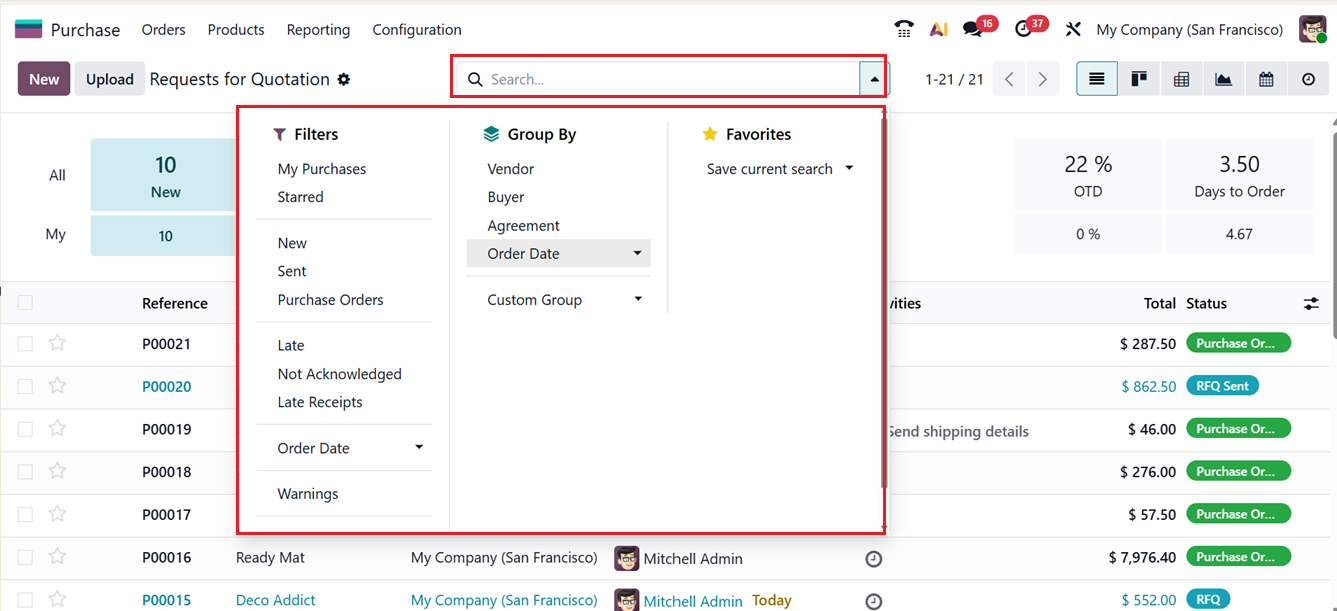The height and width of the screenshot is (611, 1337).
Task: Check the select-all header checkbox
Action: (25, 303)
